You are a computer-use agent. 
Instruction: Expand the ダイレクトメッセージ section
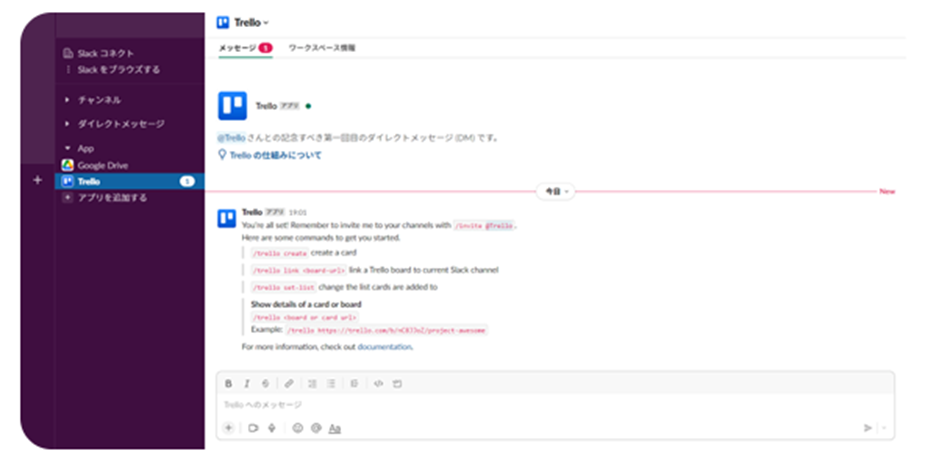pos(114,124)
